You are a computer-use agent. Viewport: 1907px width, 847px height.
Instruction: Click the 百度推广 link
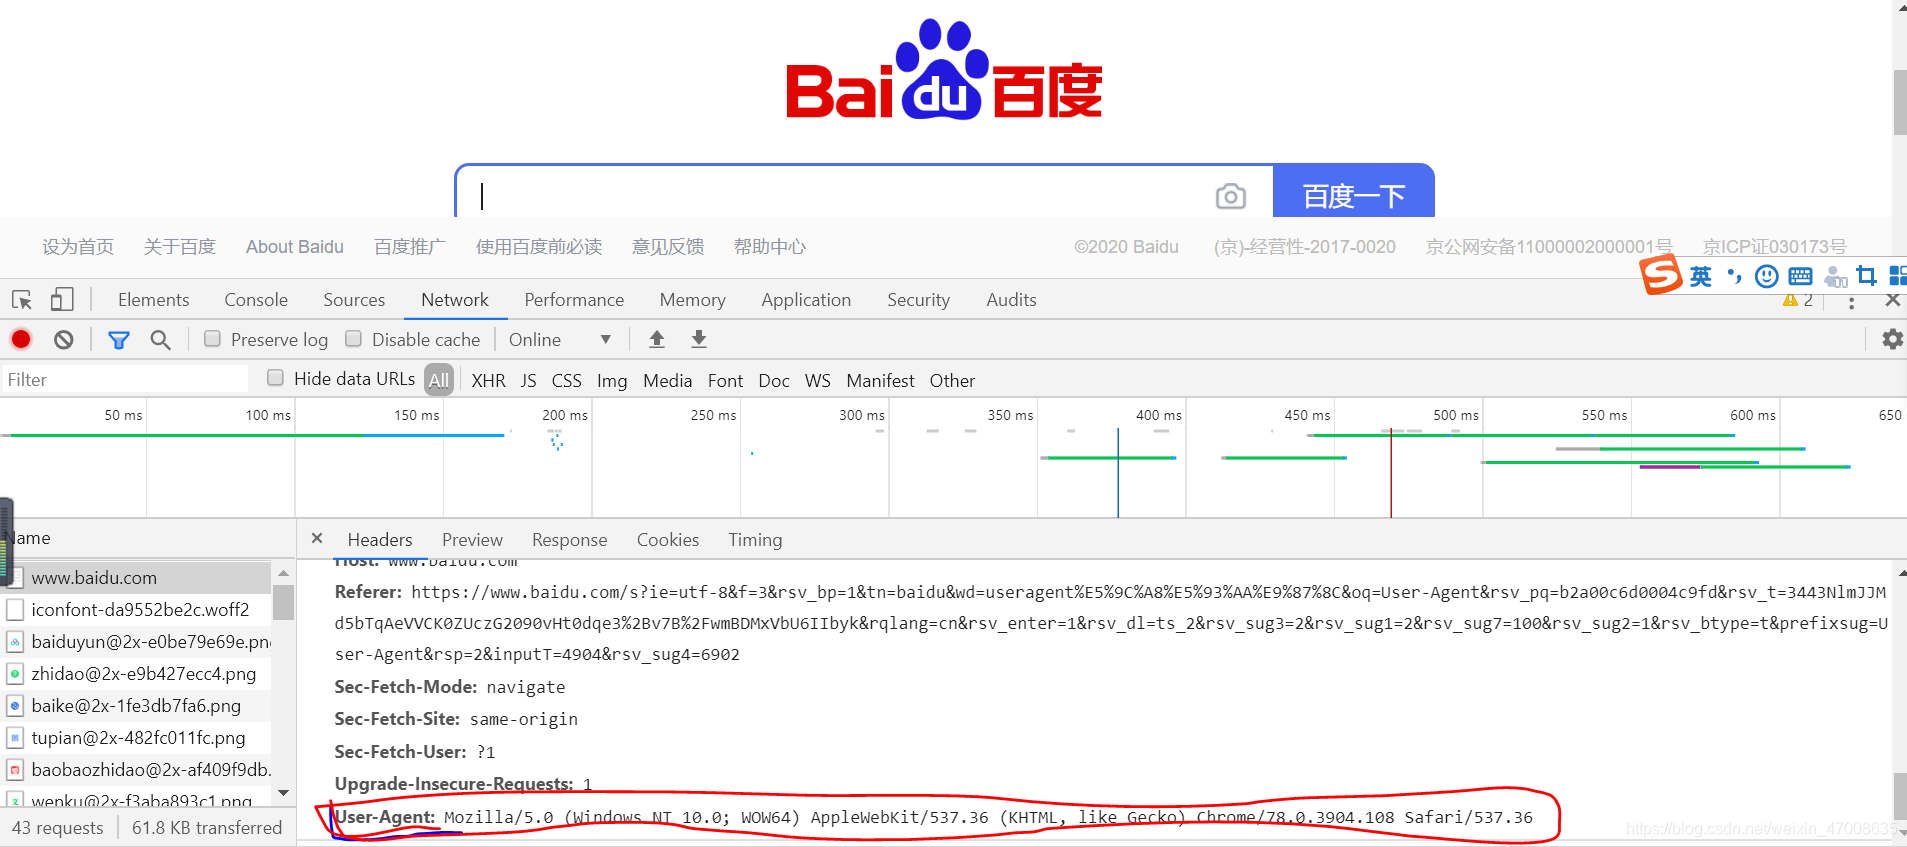[409, 247]
